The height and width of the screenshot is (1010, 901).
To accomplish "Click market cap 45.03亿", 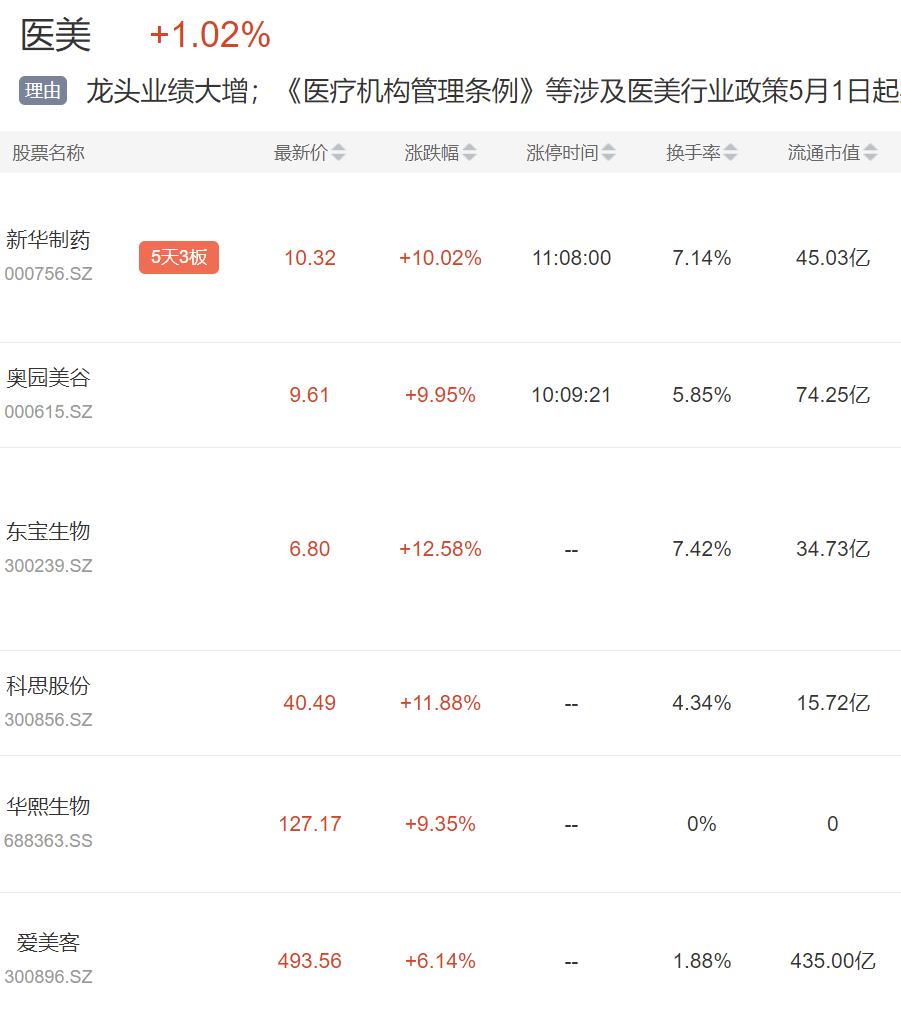I will pyautogui.click(x=833, y=258).
